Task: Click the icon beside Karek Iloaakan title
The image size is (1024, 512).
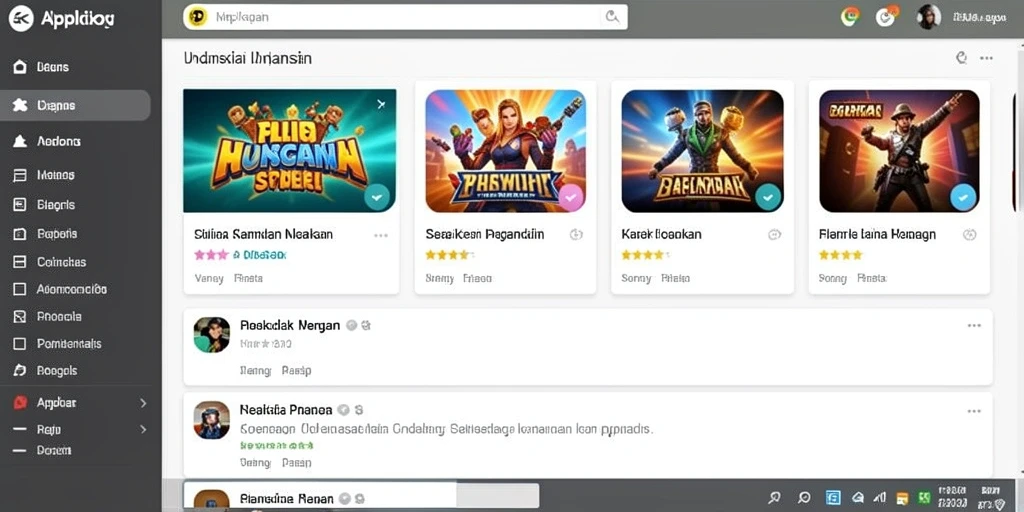Action: pos(775,234)
